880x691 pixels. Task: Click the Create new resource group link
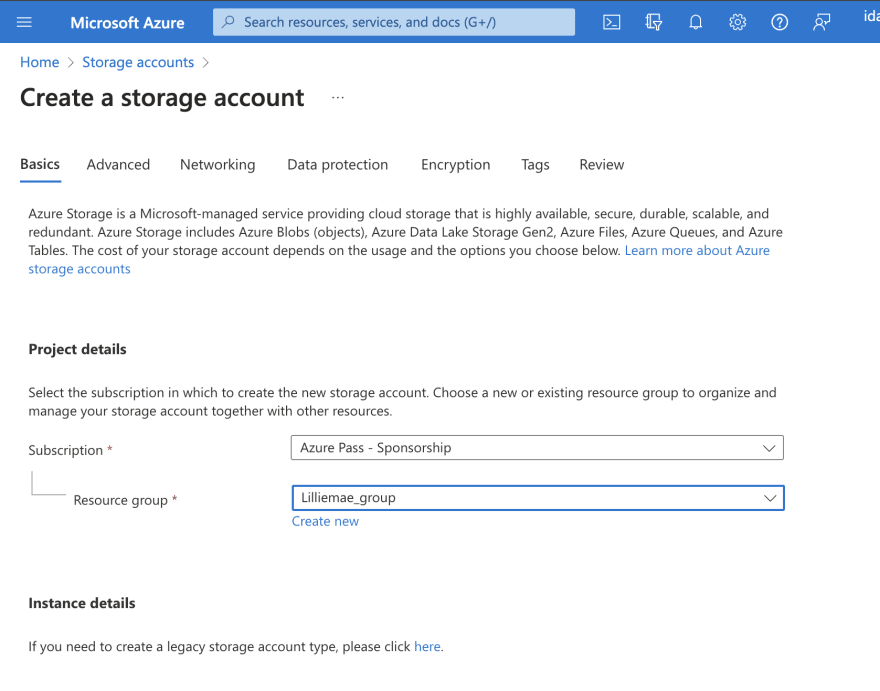[325, 521]
